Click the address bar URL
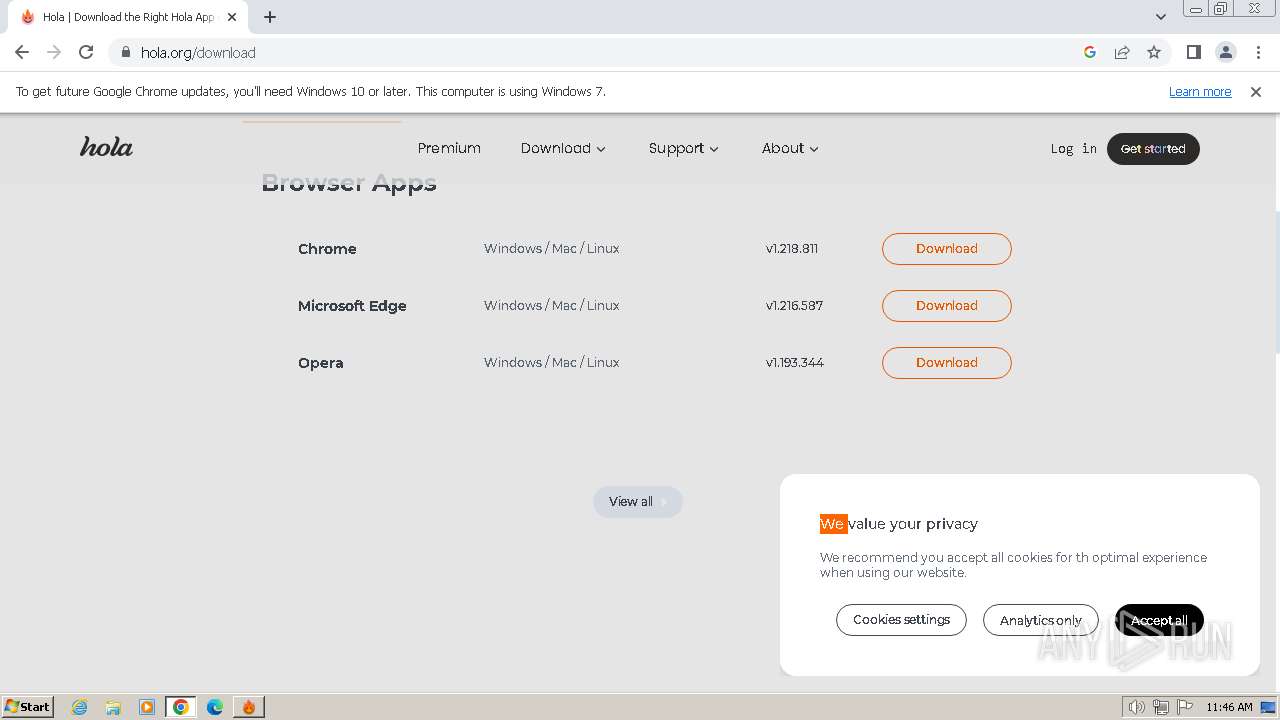 coord(198,52)
